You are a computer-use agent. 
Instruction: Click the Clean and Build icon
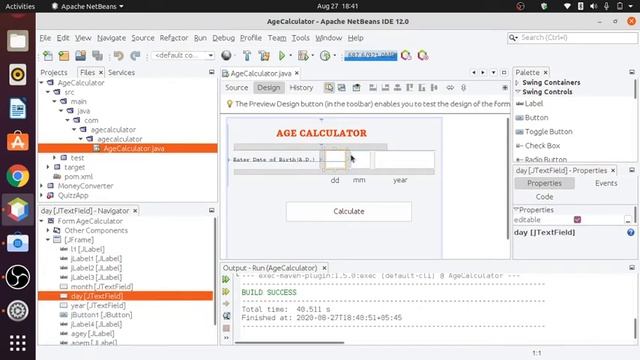264,56
